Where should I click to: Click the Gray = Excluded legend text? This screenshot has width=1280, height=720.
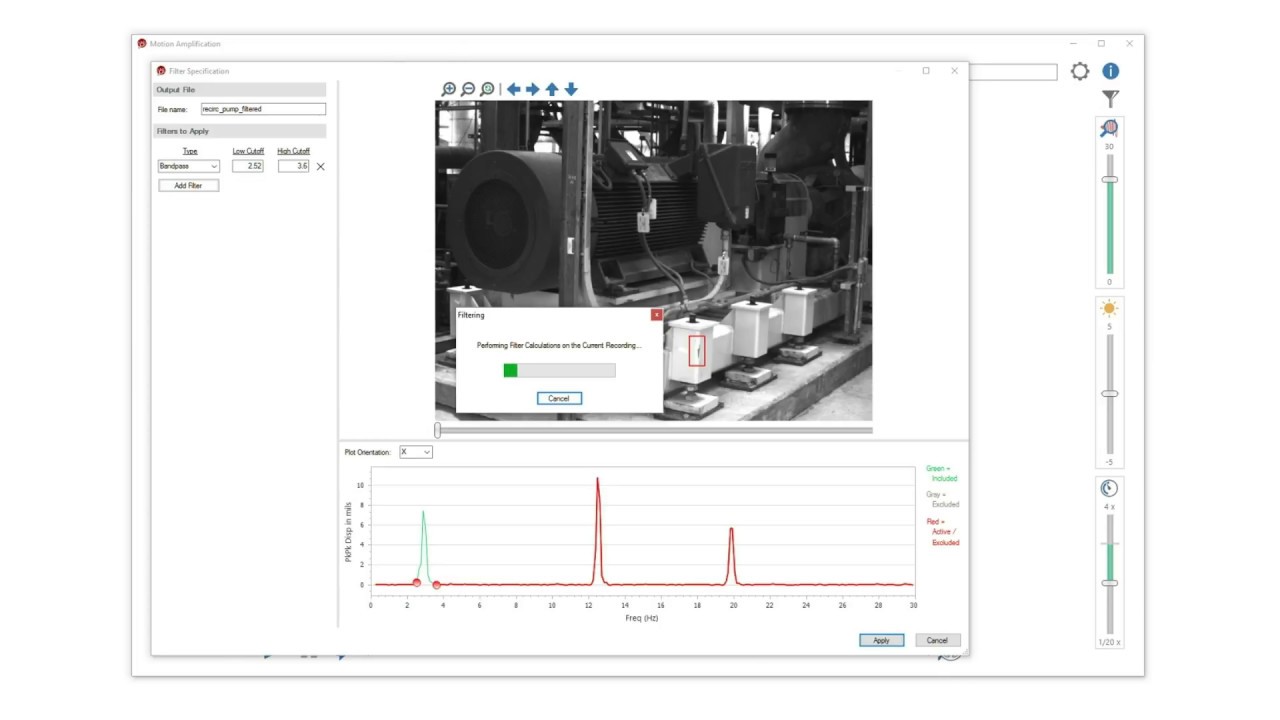(x=942, y=500)
